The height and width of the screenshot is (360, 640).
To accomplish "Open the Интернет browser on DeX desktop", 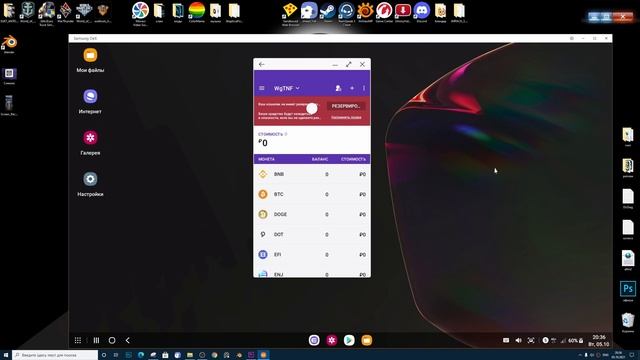I will (x=90, y=102).
